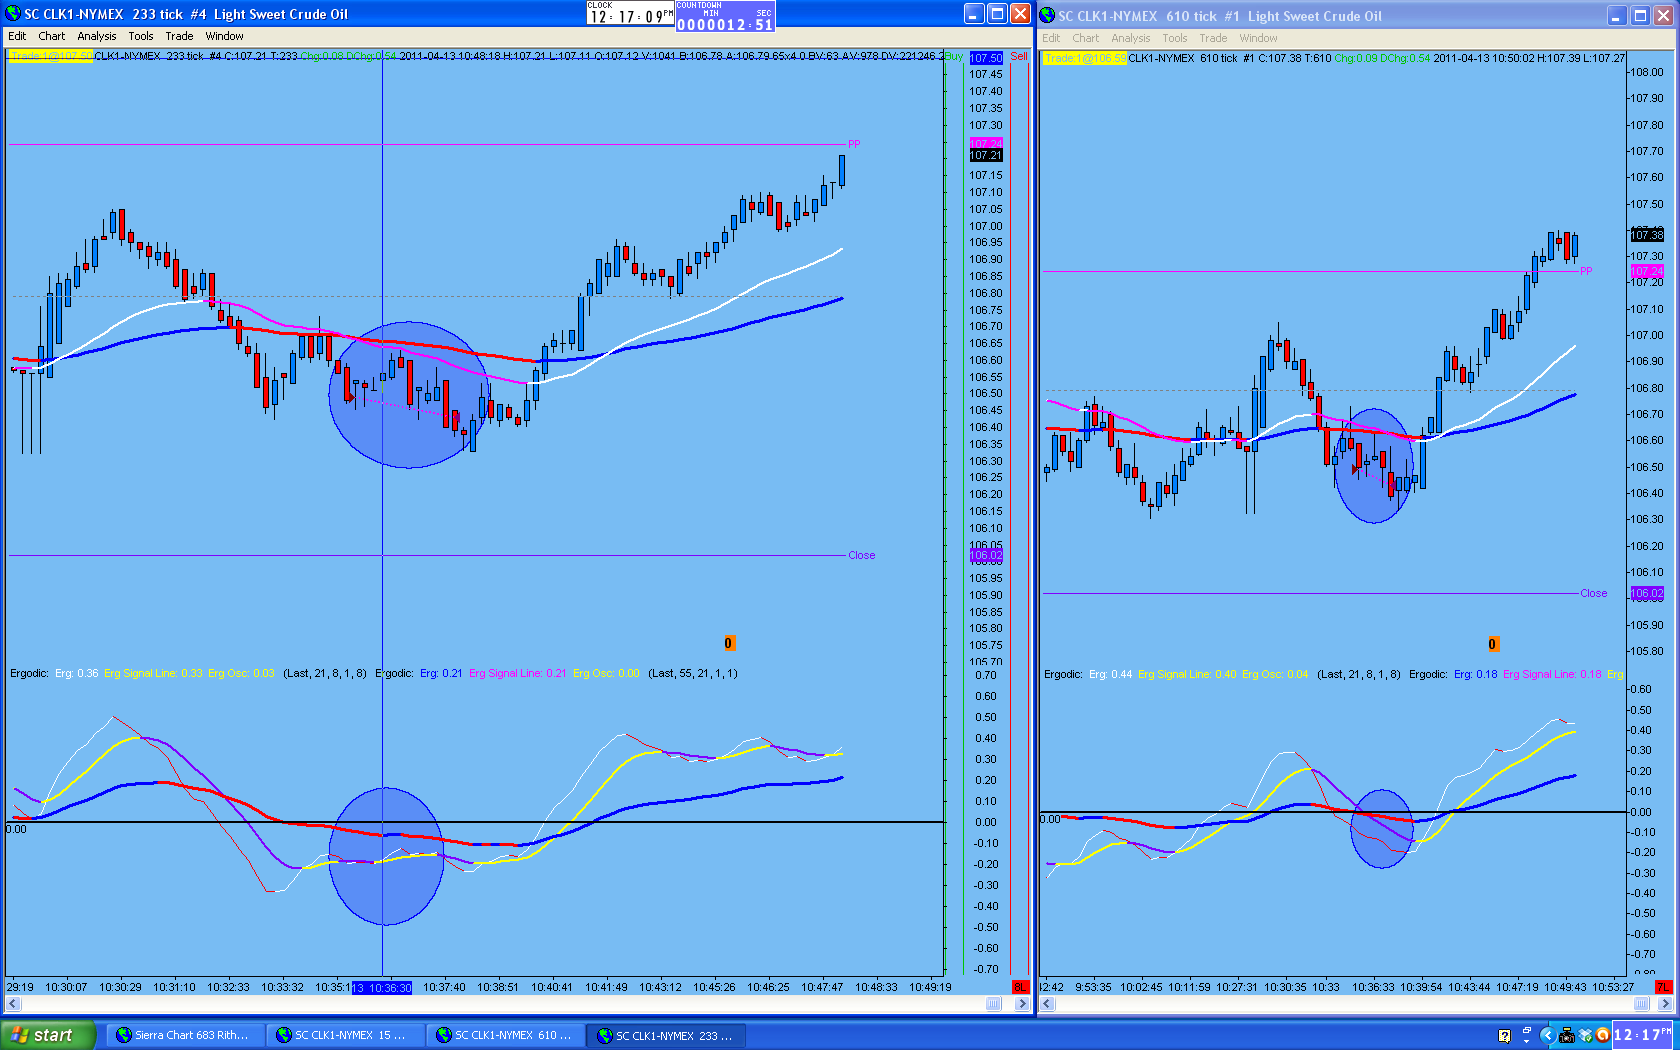Click the PP label in 610 tick chart
1680x1050 pixels.
(x=1586, y=271)
